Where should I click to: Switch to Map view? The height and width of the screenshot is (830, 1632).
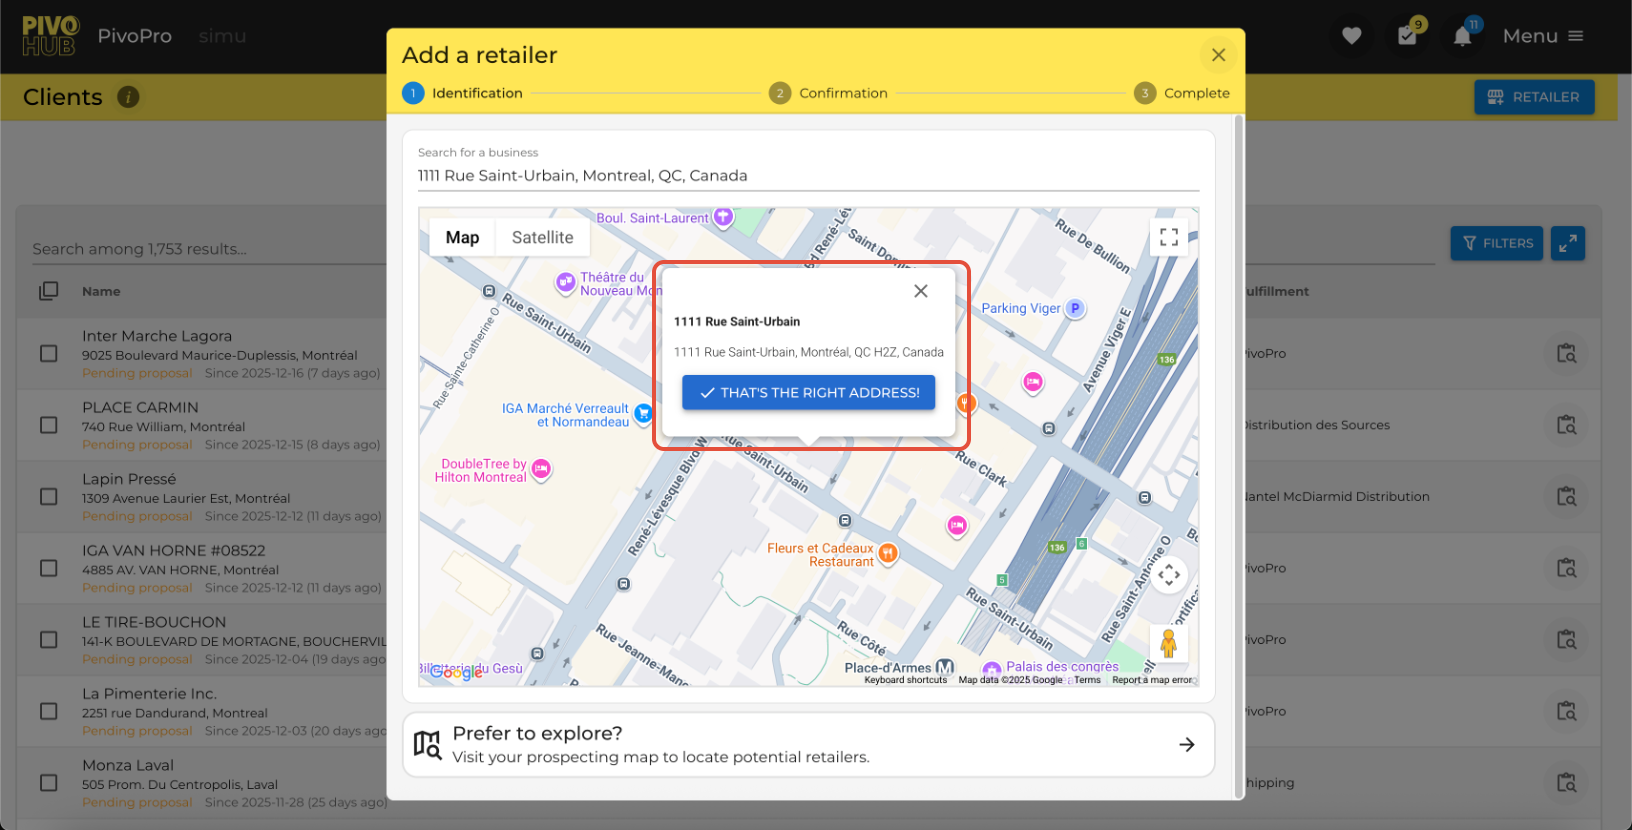(462, 237)
